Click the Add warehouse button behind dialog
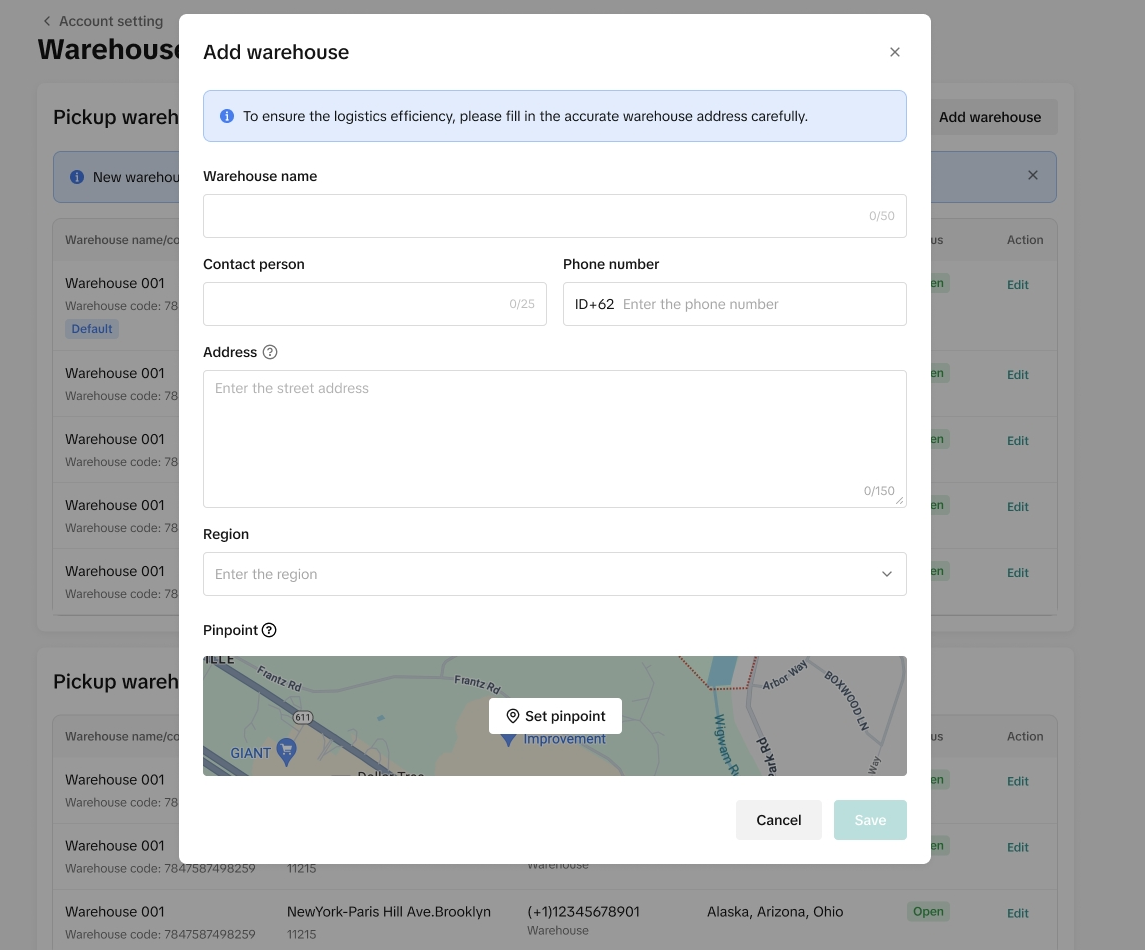The image size is (1145, 950). click(989, 117)
